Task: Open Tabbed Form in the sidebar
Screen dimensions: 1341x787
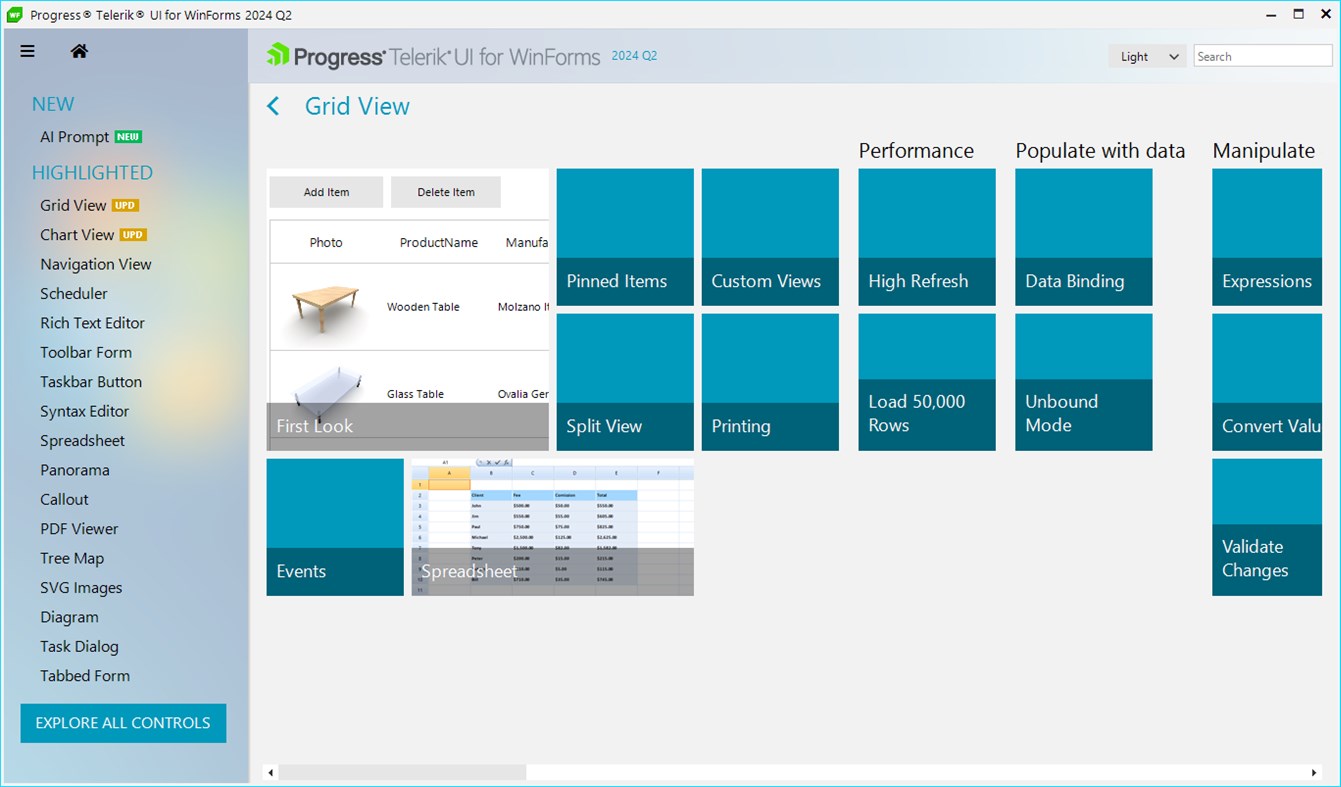Action: coord(85,676)
